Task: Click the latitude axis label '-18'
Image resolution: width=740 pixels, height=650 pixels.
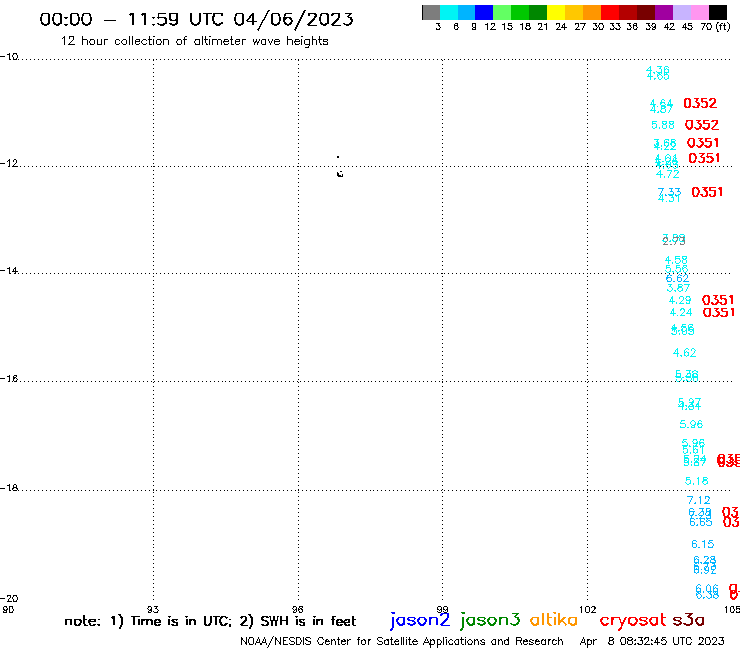Action: pyautogui.click(x=9, y=488)
